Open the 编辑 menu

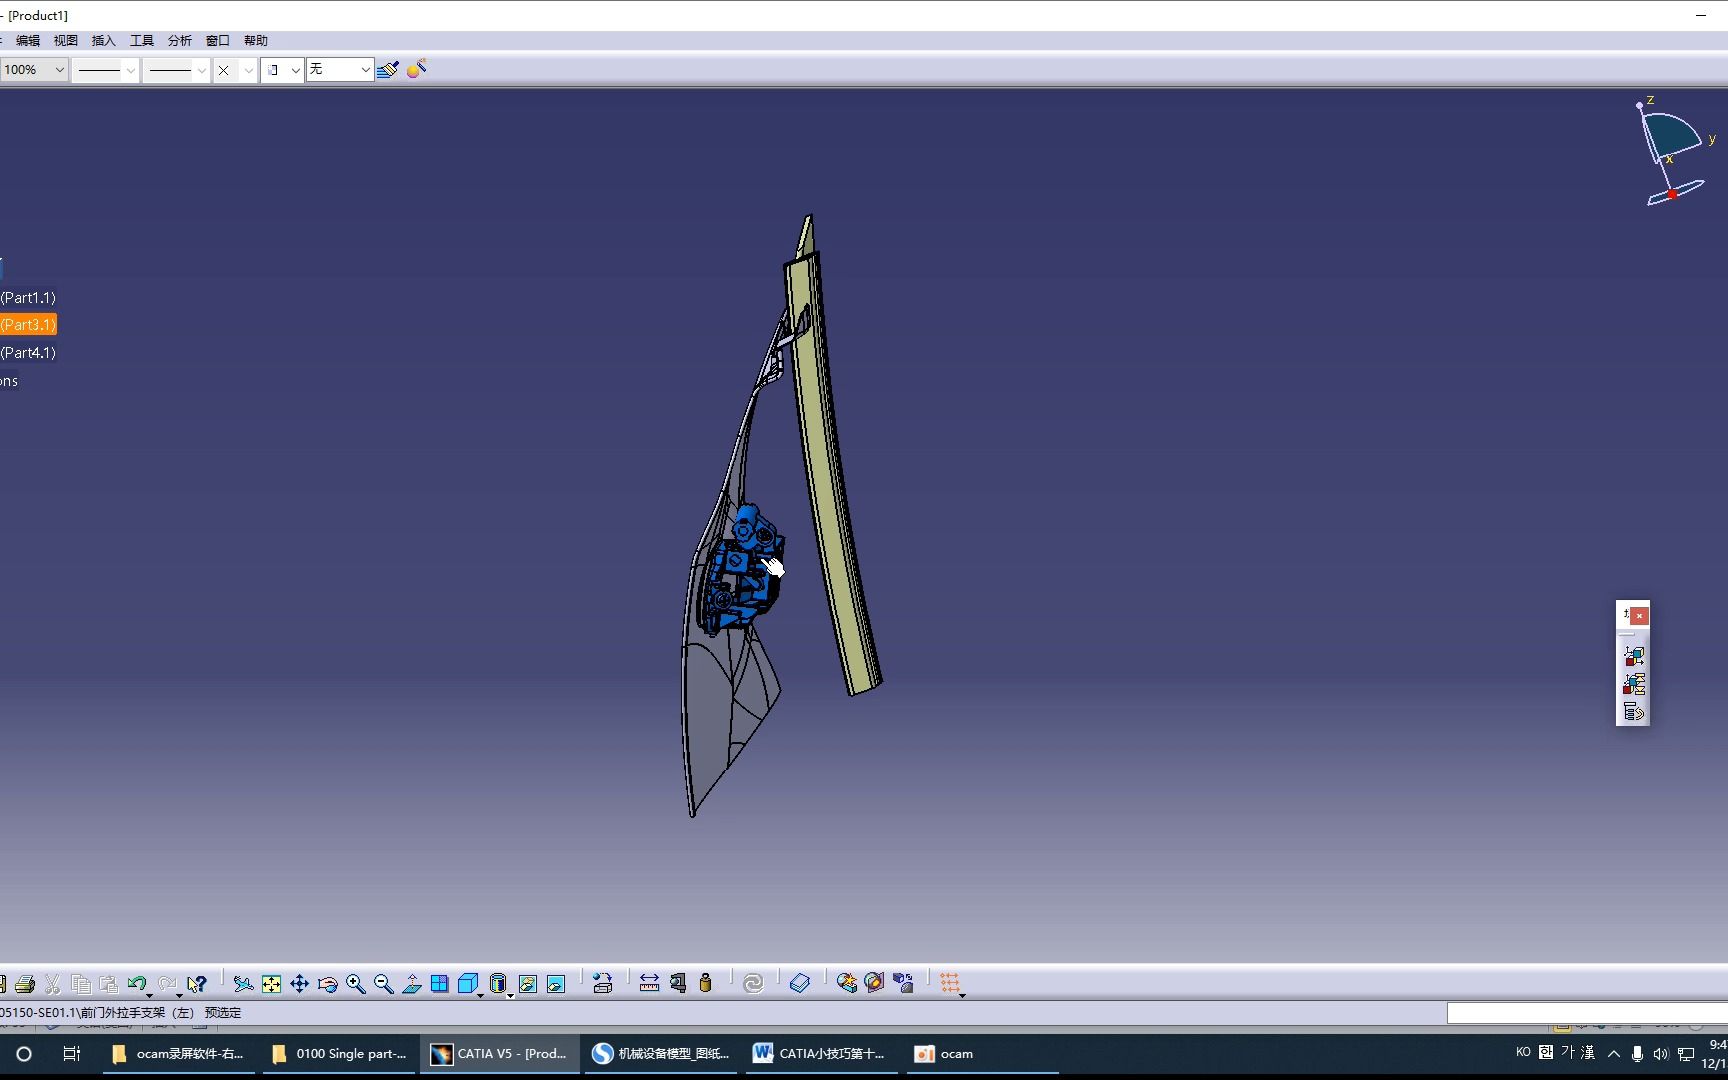(x=28, y=41)
